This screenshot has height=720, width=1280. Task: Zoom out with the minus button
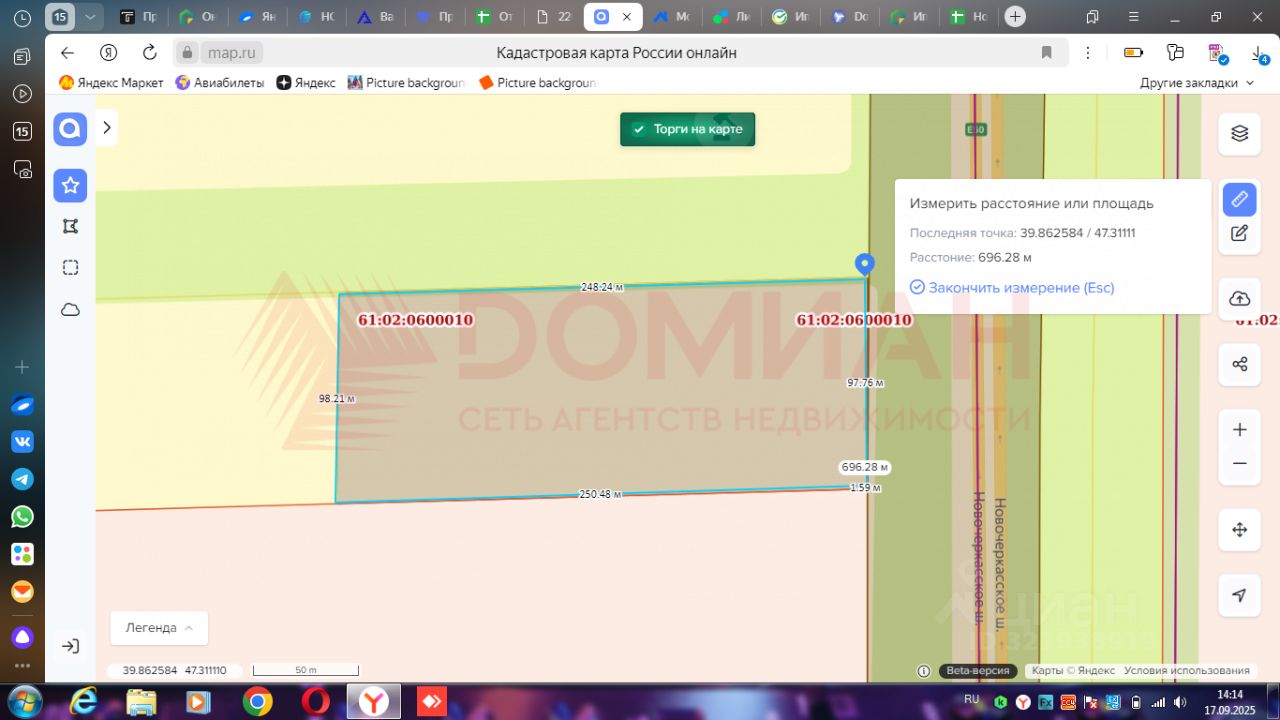pos(1239,464)
